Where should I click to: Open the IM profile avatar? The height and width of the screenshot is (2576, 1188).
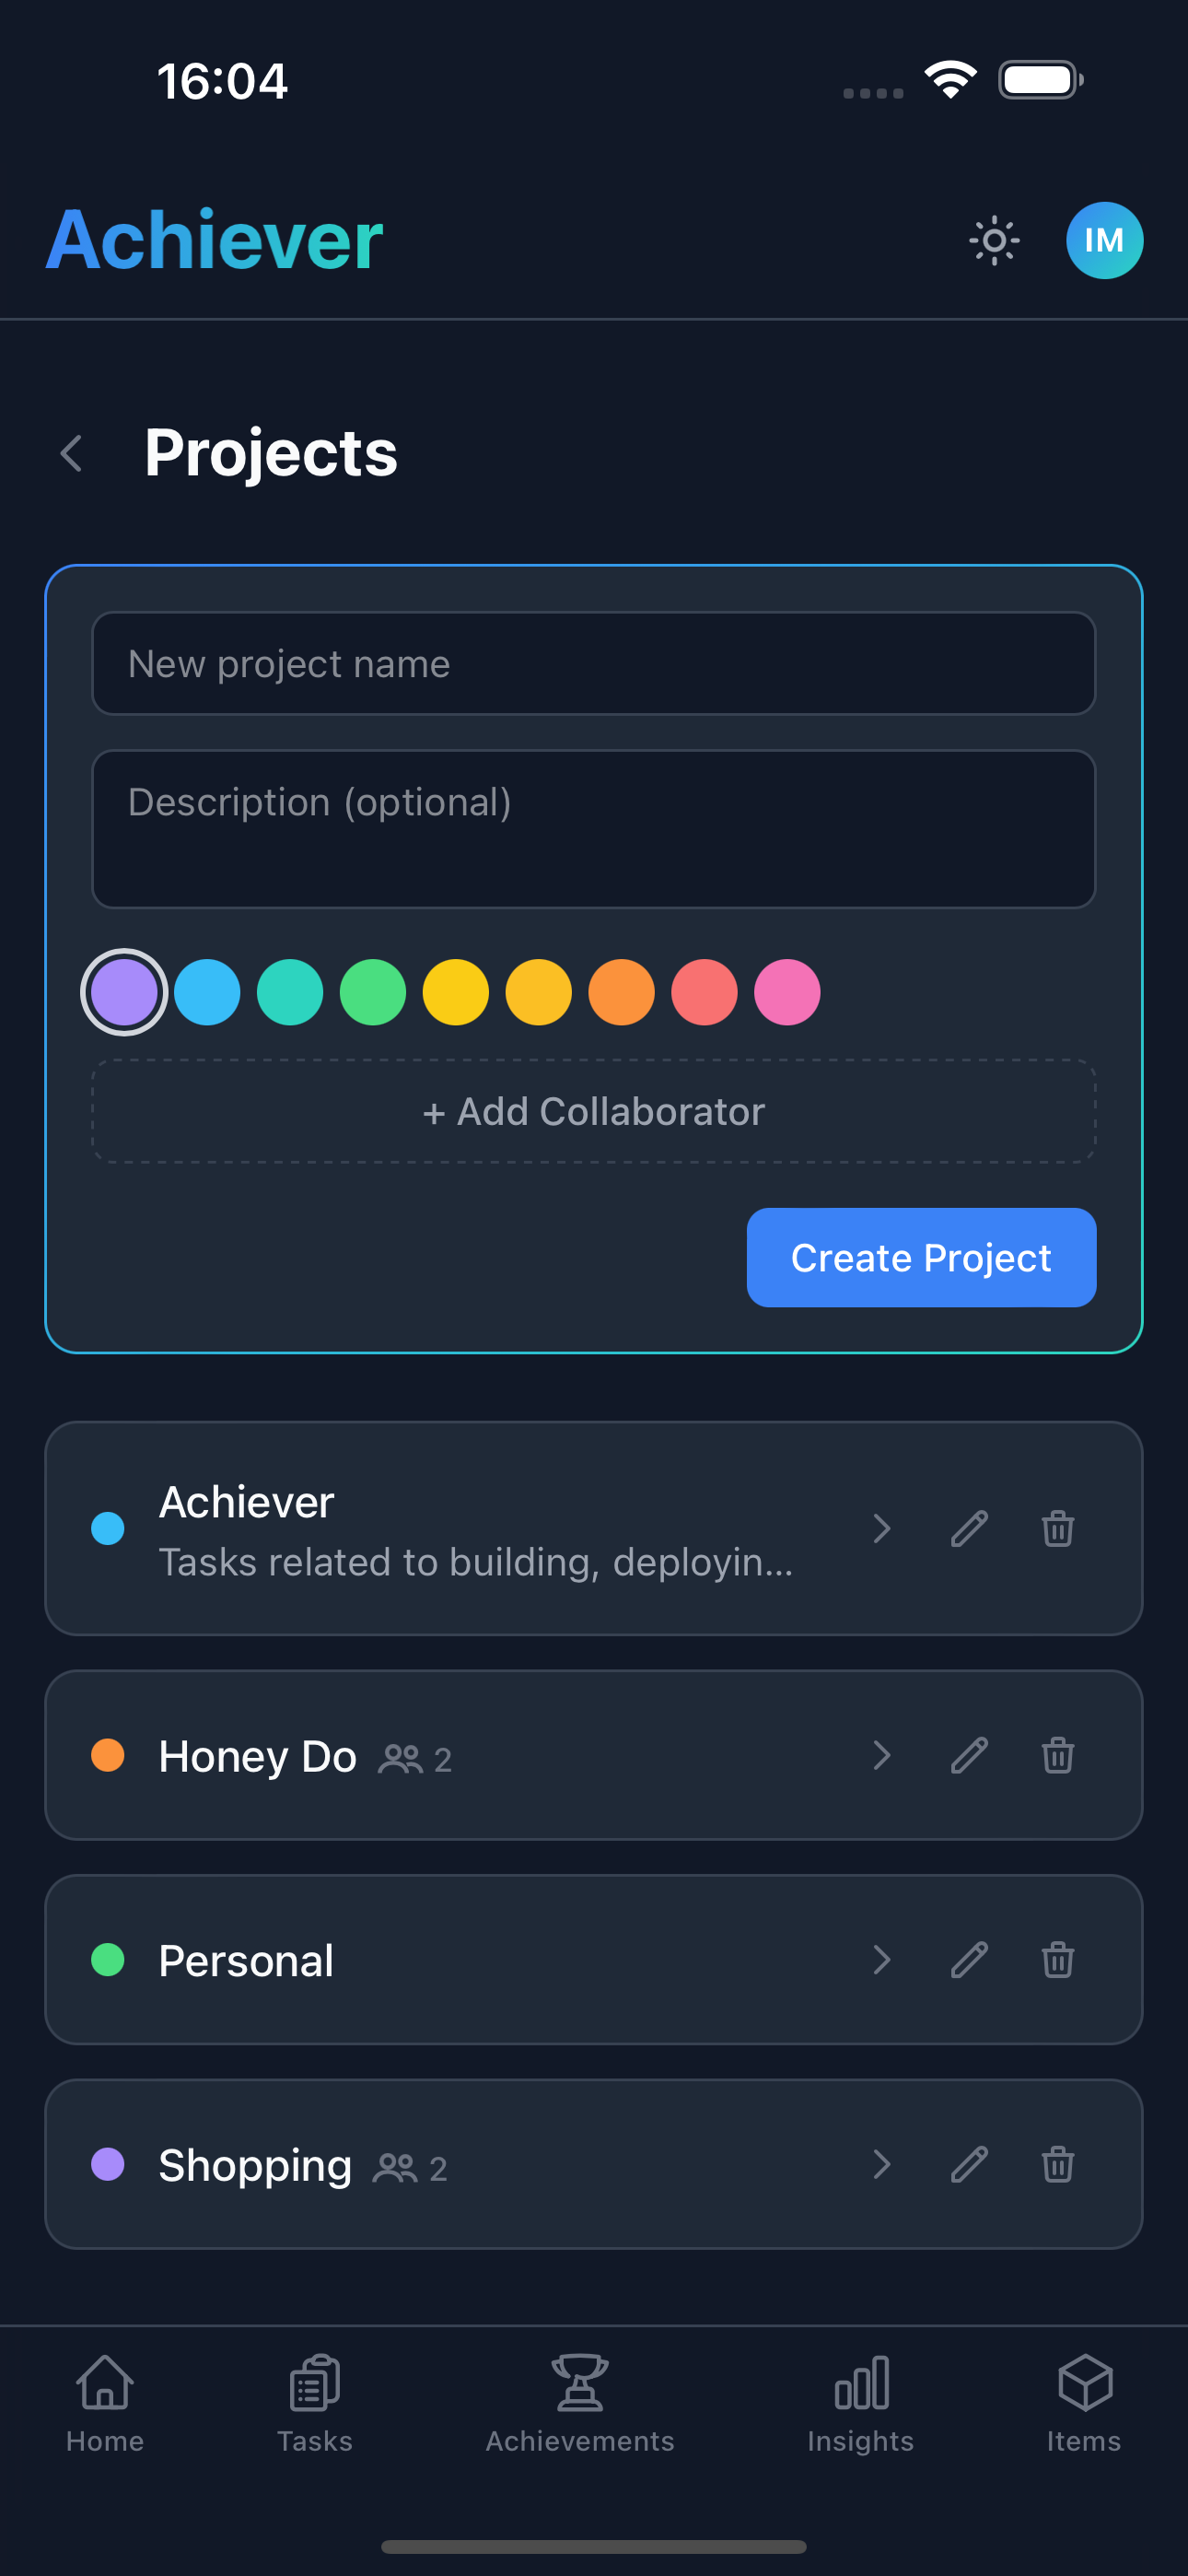point(1103,239)
